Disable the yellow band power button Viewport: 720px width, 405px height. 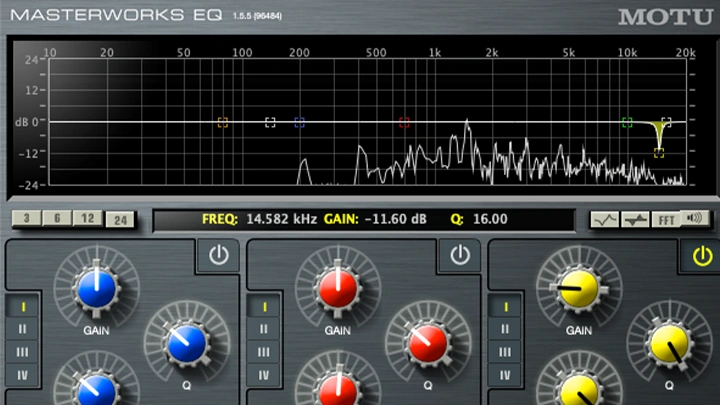[702, 256]
